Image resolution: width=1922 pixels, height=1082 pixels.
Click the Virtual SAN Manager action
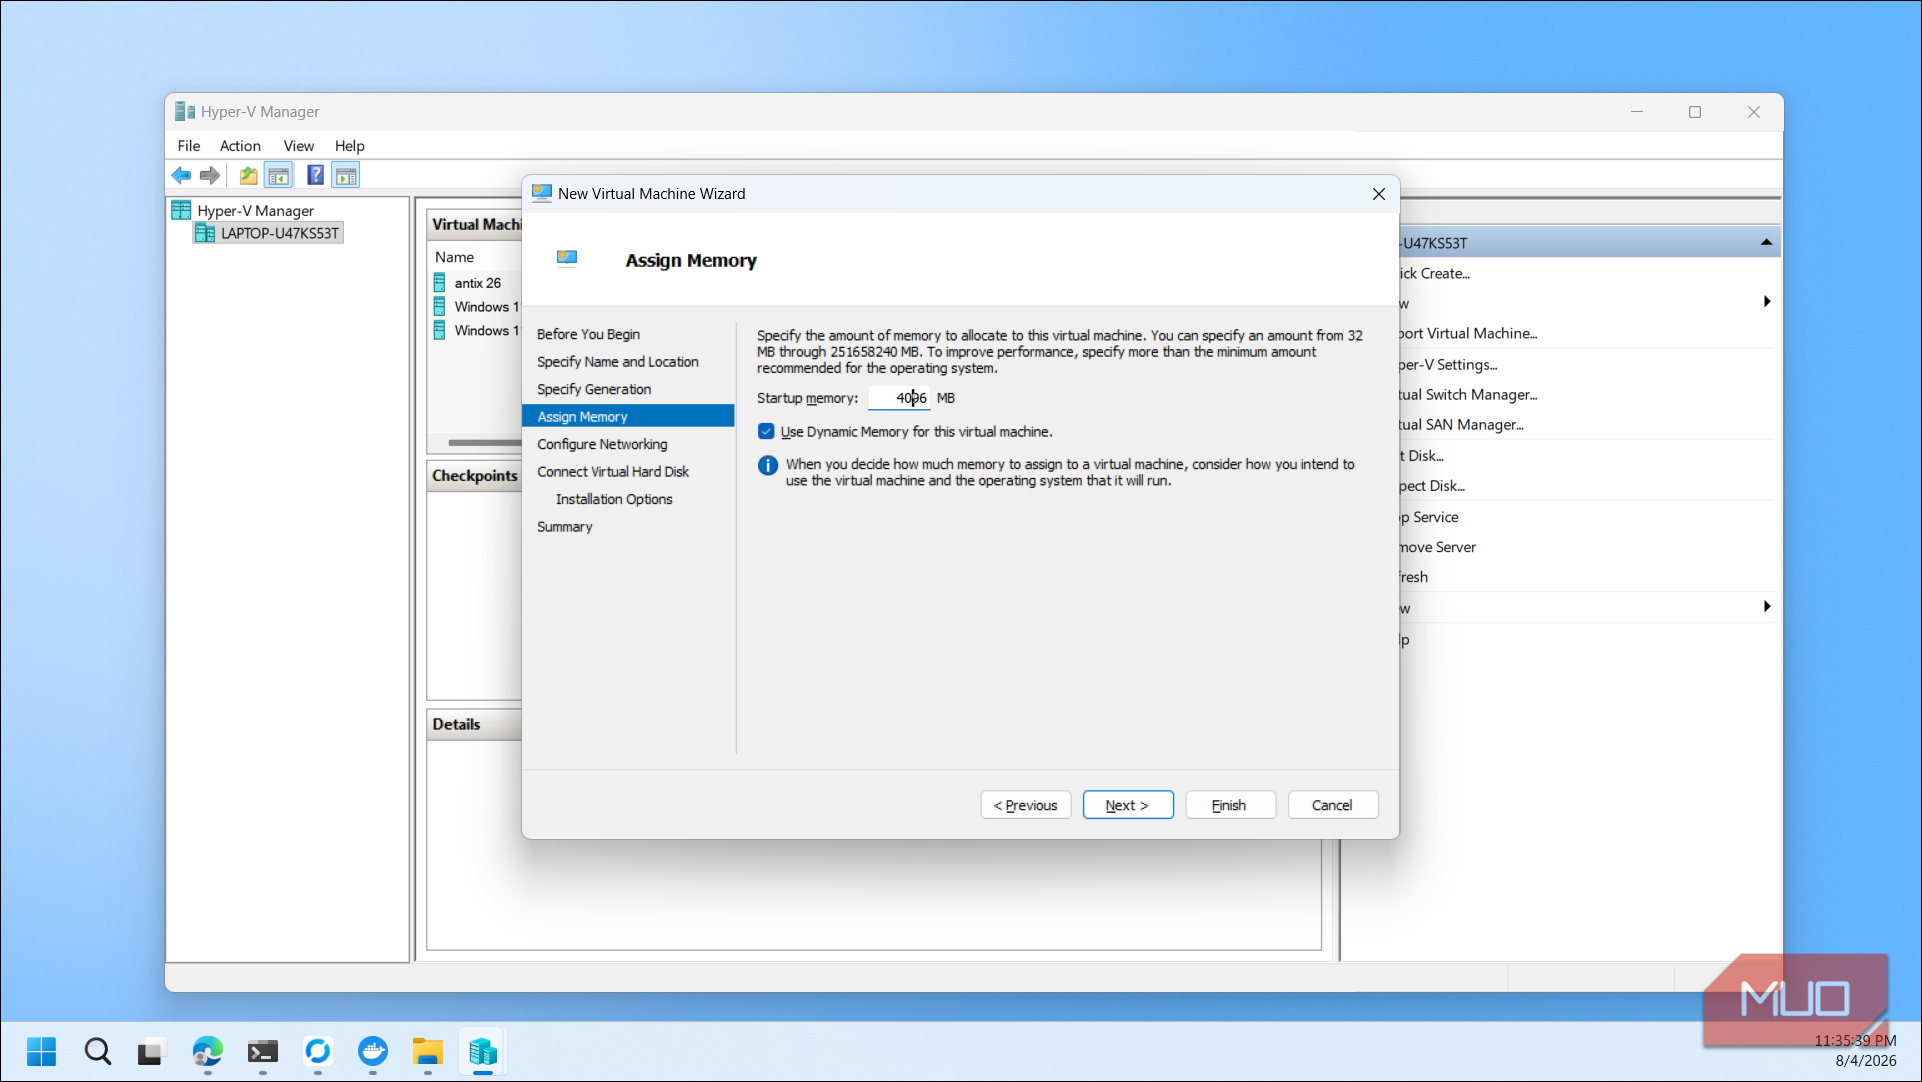pos(1460,425)
